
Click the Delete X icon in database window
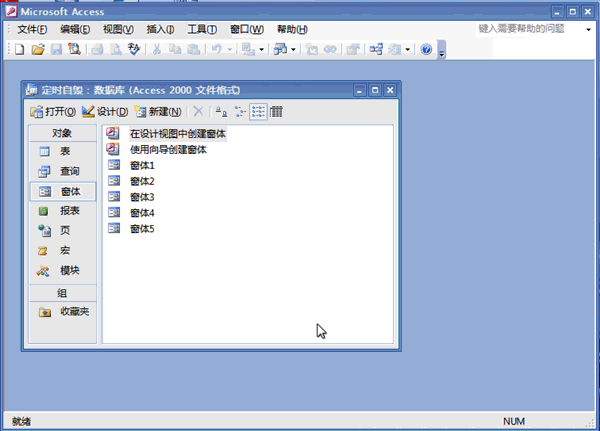(198, 112)
